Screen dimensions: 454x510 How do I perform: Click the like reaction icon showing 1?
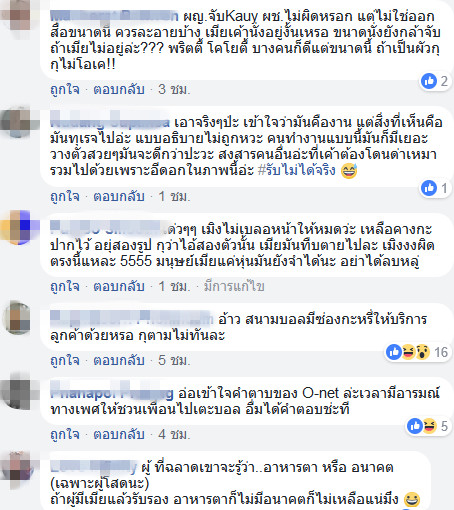click(429, 188)
